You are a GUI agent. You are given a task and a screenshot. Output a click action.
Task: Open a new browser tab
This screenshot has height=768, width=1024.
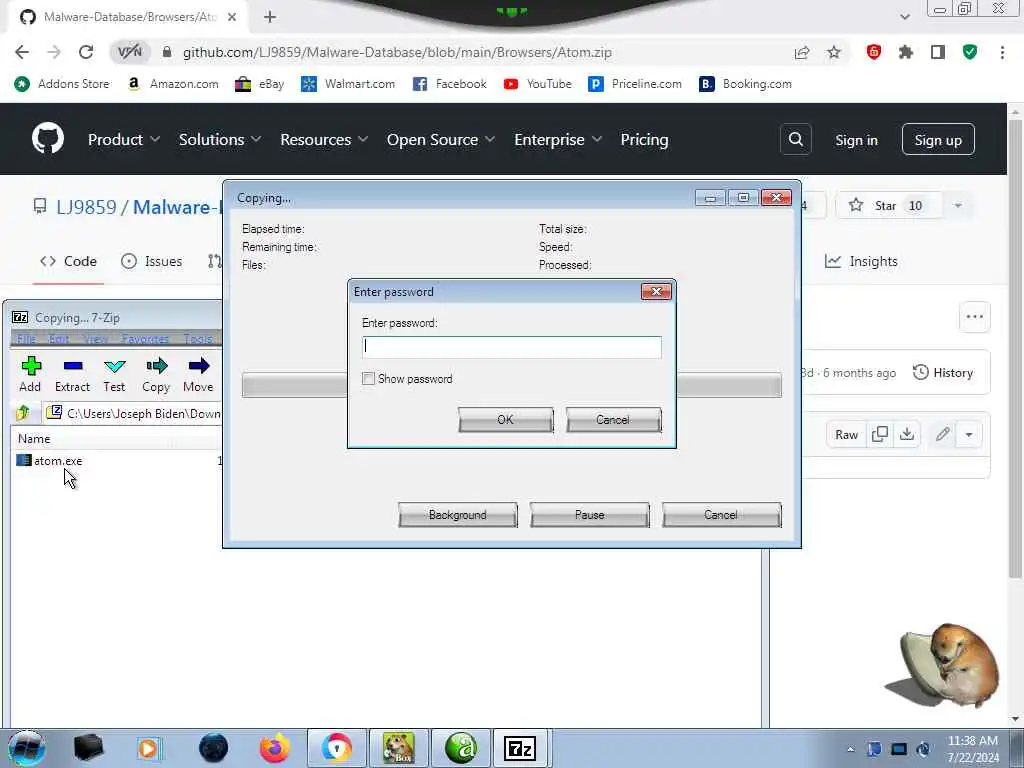click(270, 17)
